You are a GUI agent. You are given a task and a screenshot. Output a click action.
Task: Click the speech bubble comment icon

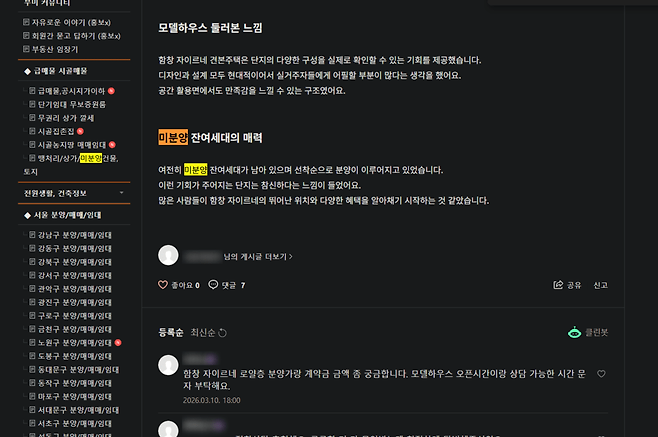tap(213, 285)
